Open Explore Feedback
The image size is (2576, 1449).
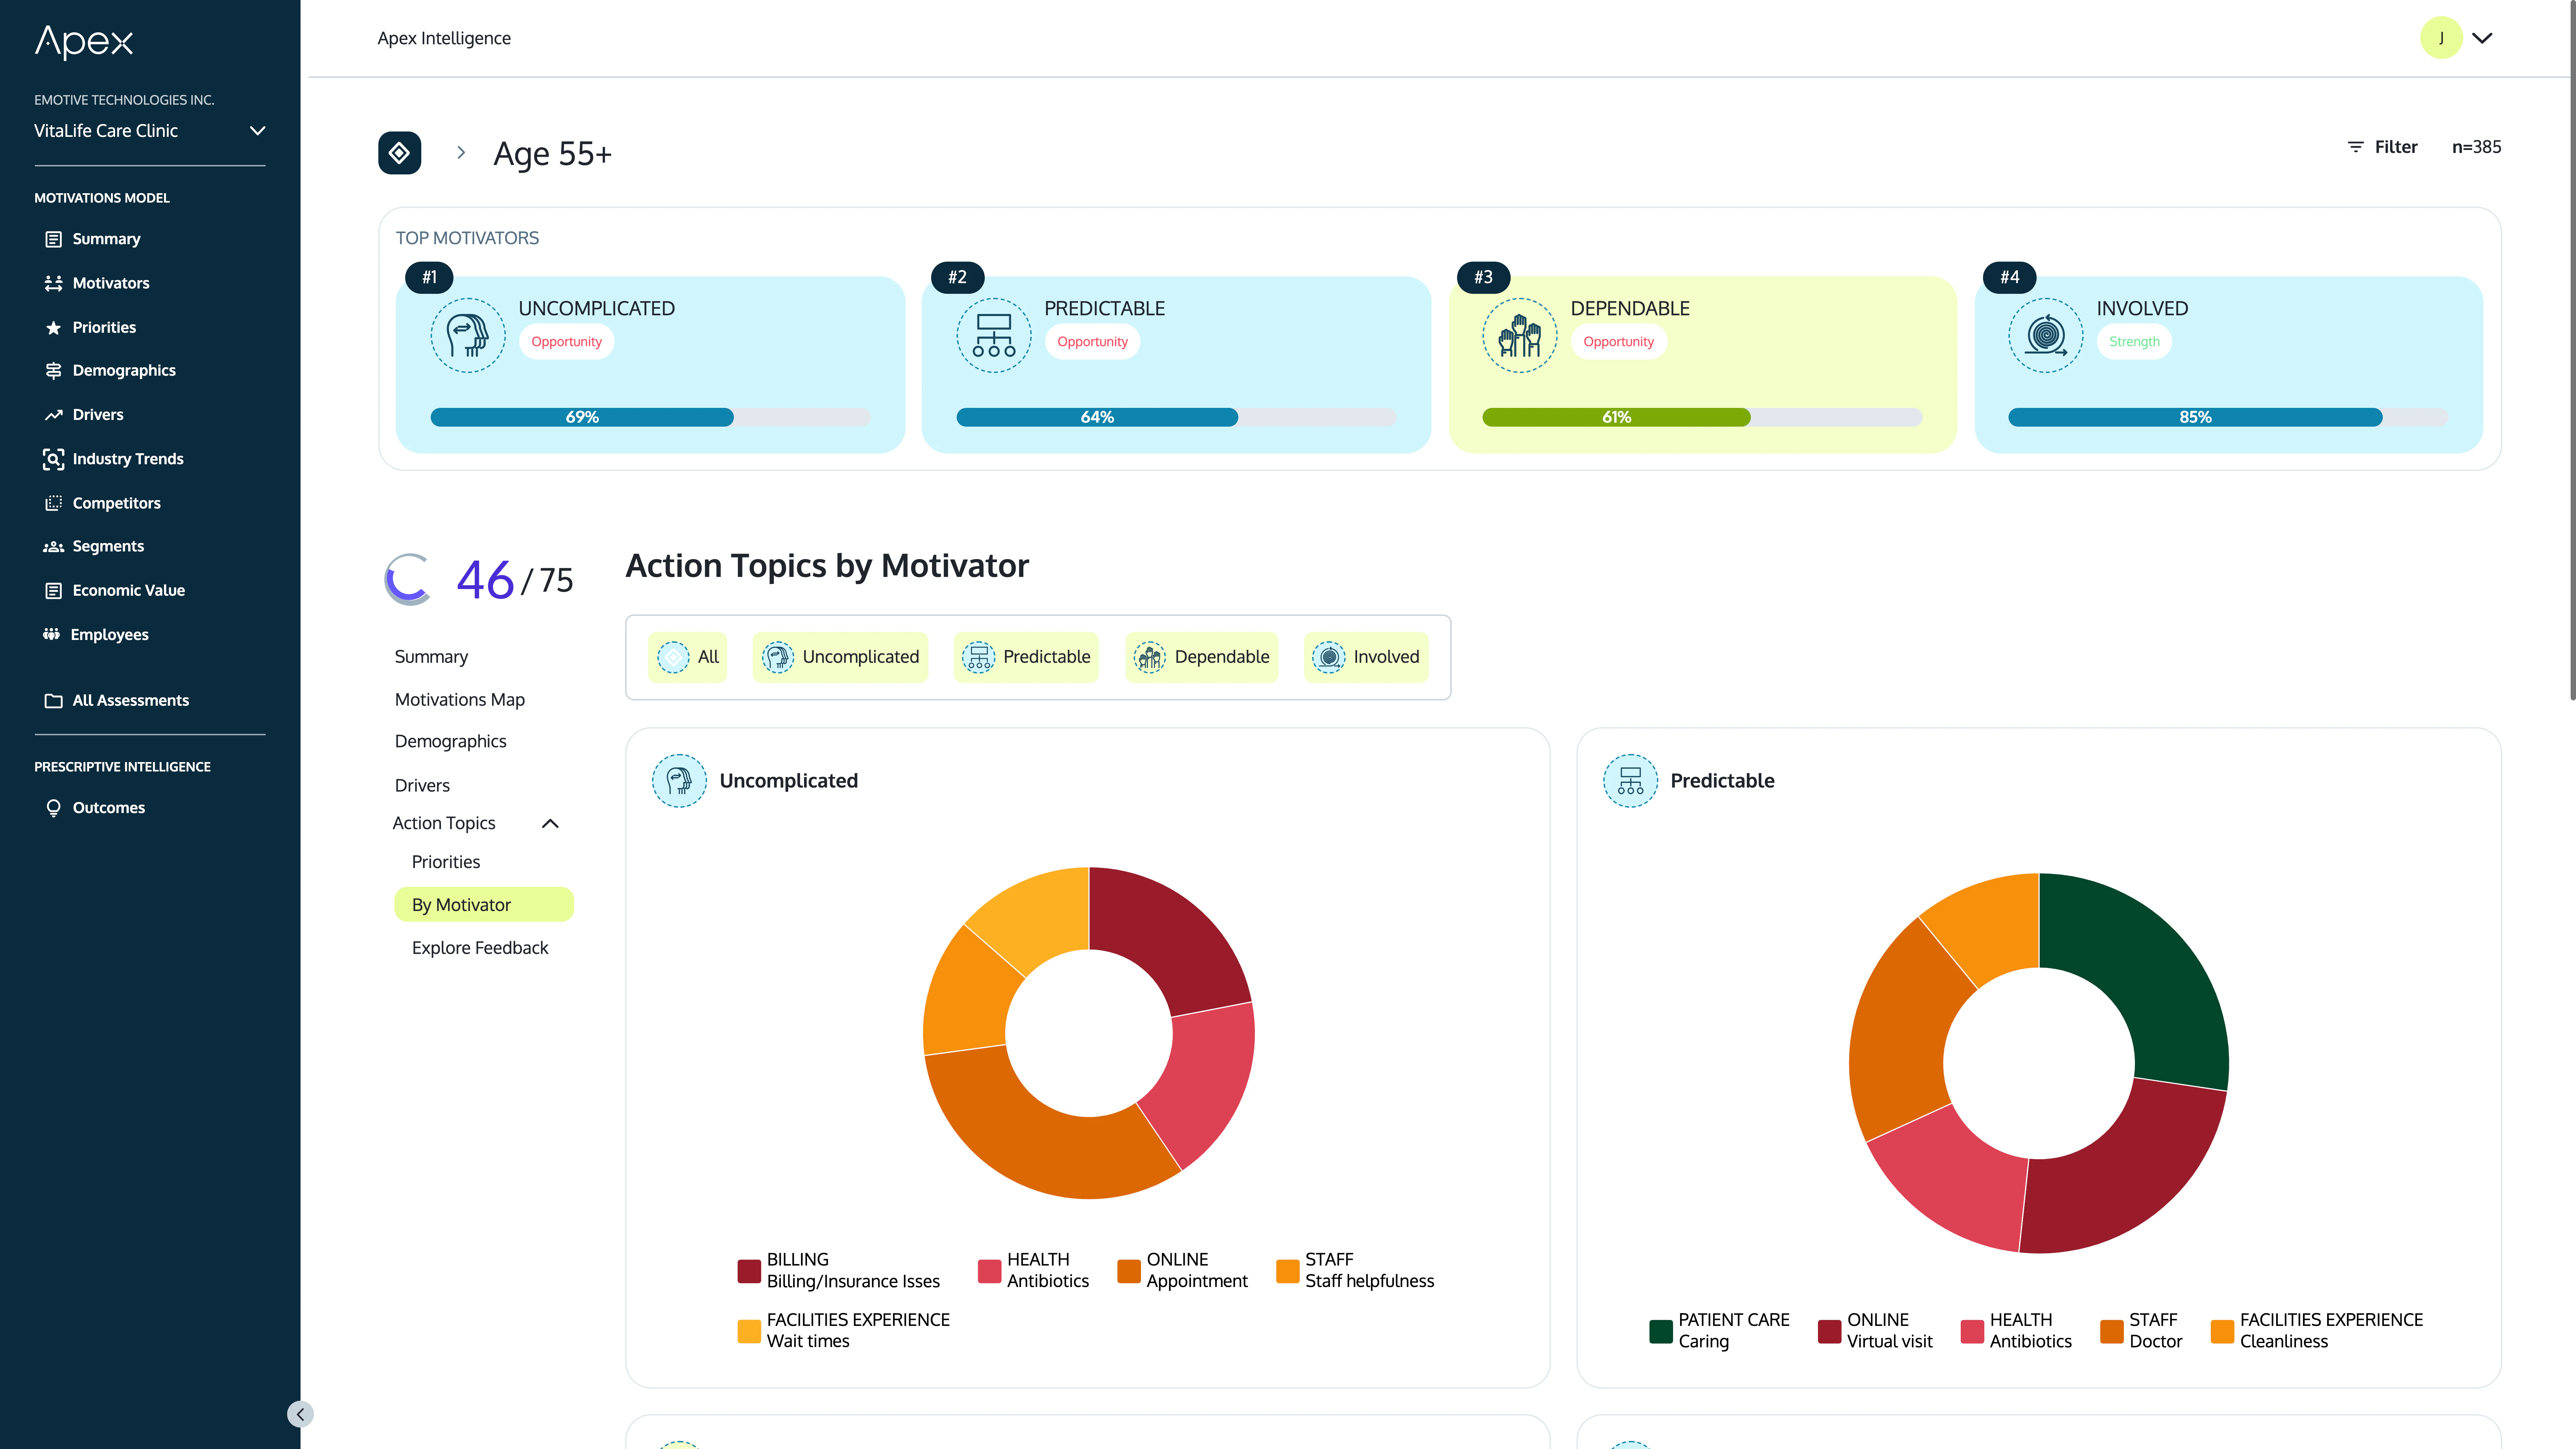tap(480, 948)
